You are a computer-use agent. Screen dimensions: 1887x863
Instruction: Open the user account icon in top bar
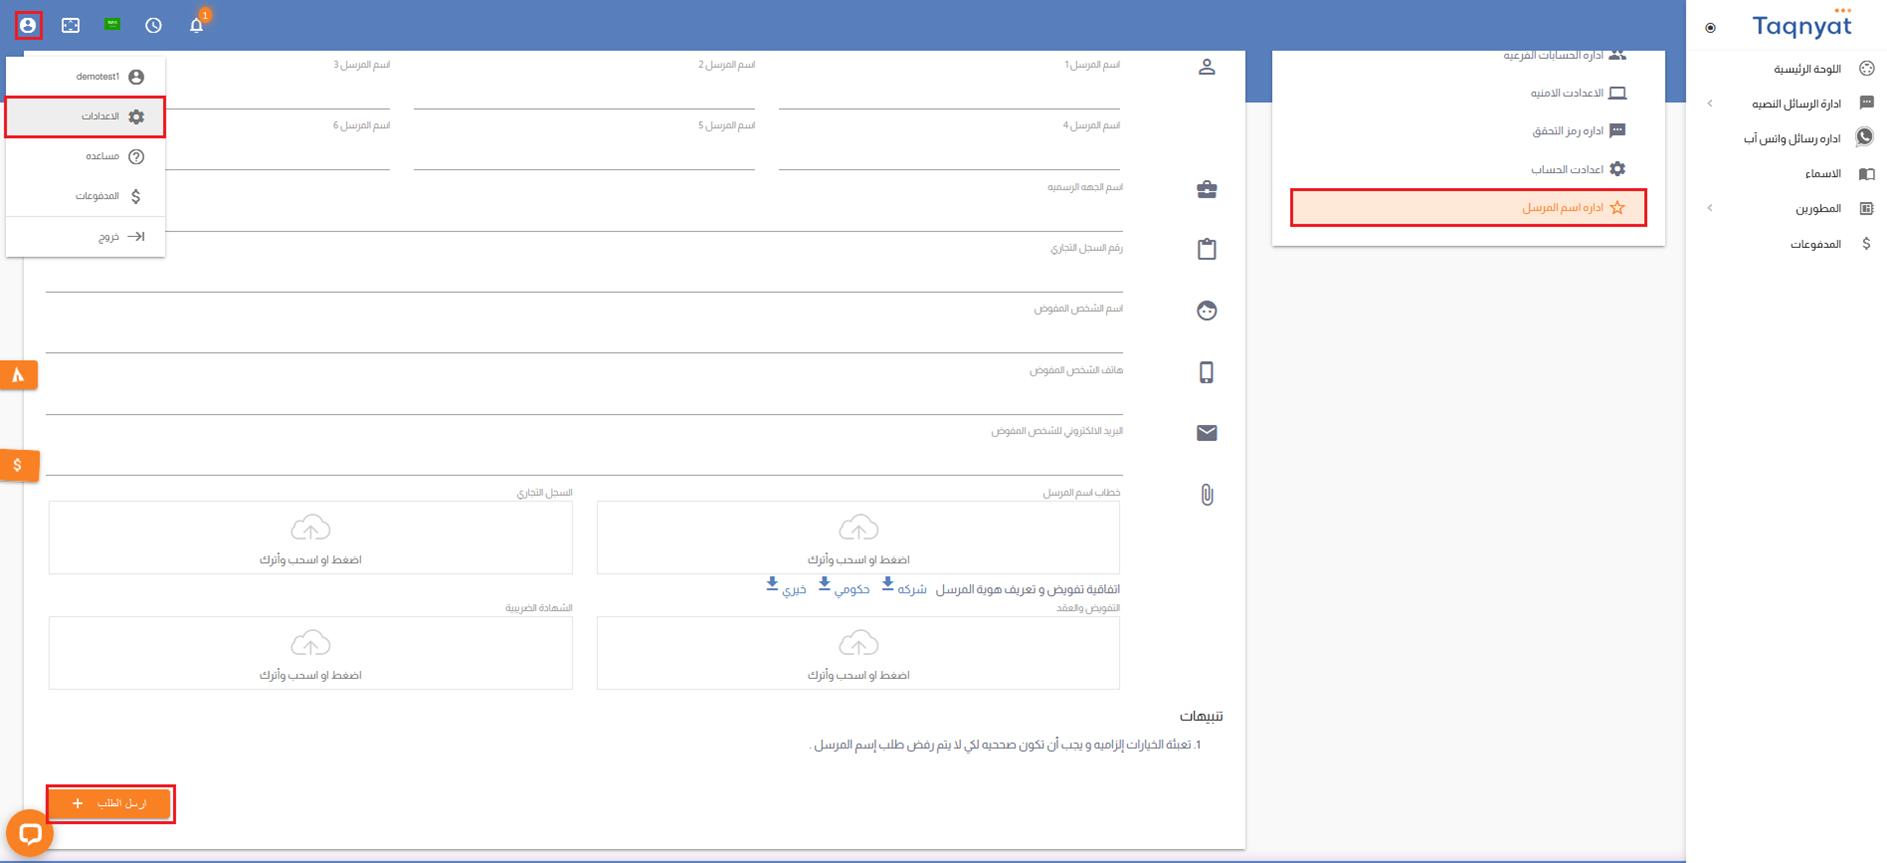[x=28, y=25]
